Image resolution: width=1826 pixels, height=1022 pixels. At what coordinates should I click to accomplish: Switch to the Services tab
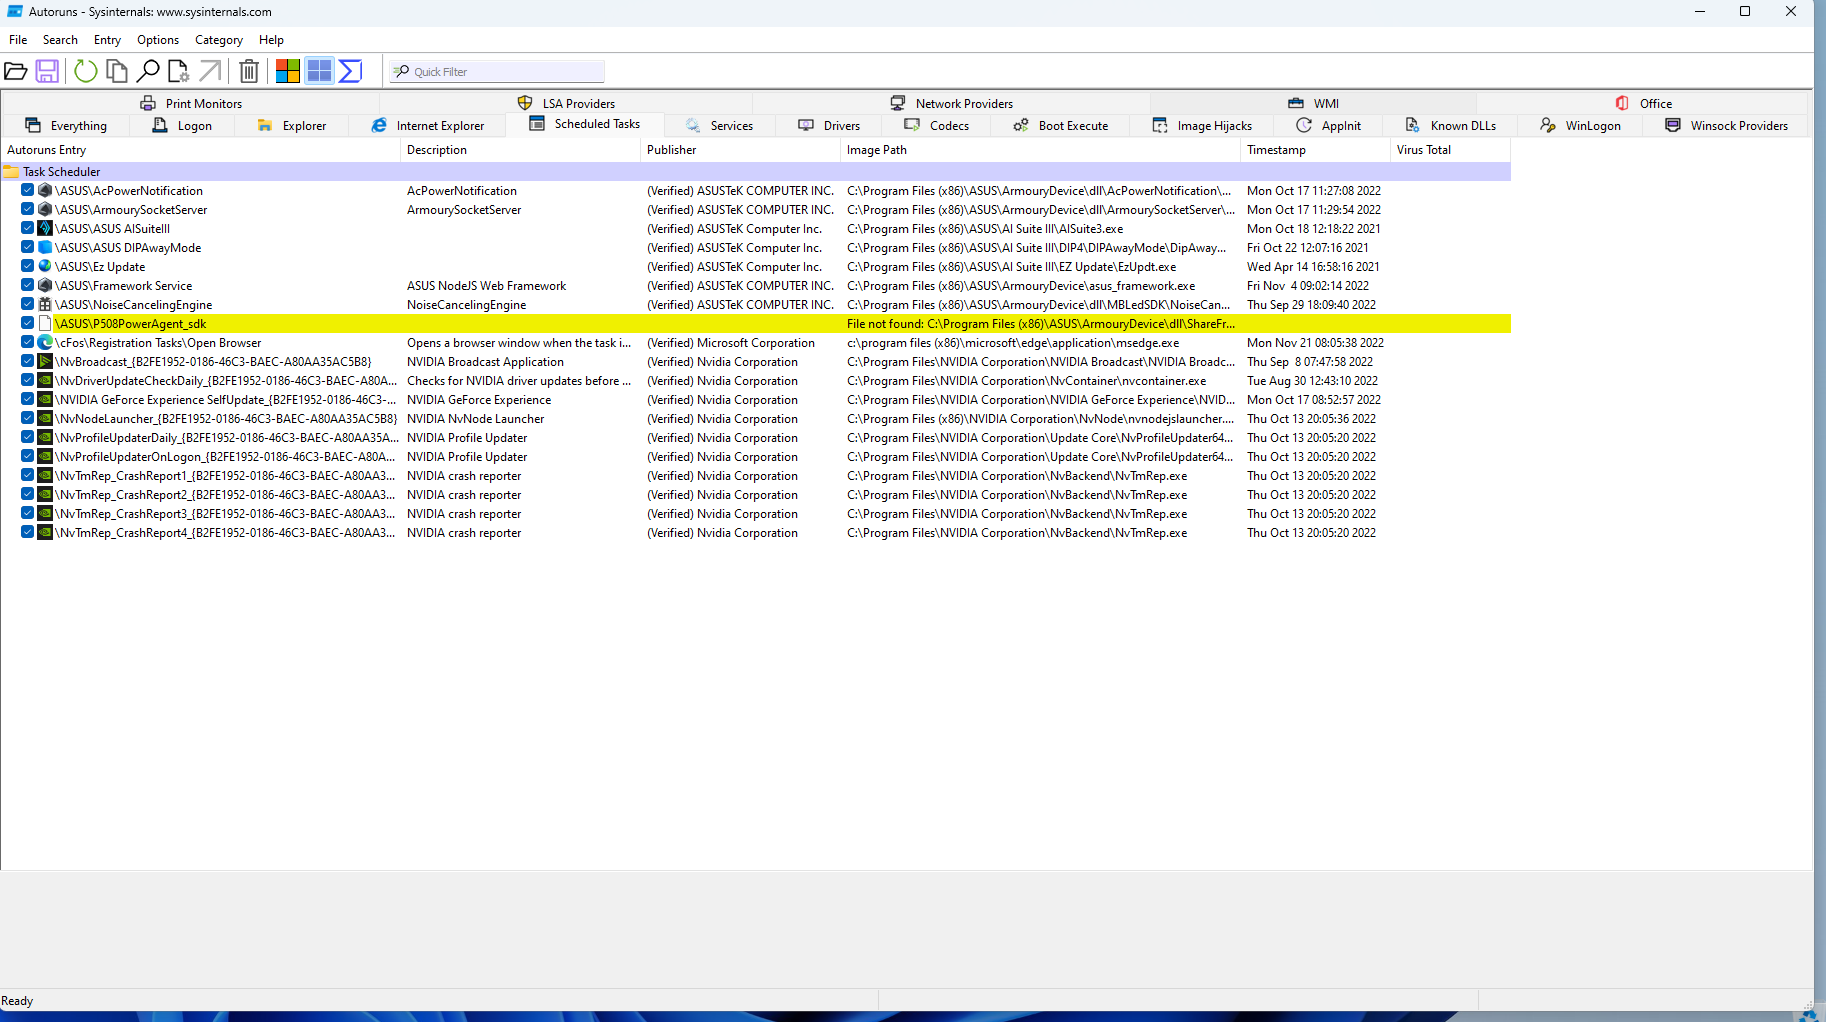click(719, 126)
